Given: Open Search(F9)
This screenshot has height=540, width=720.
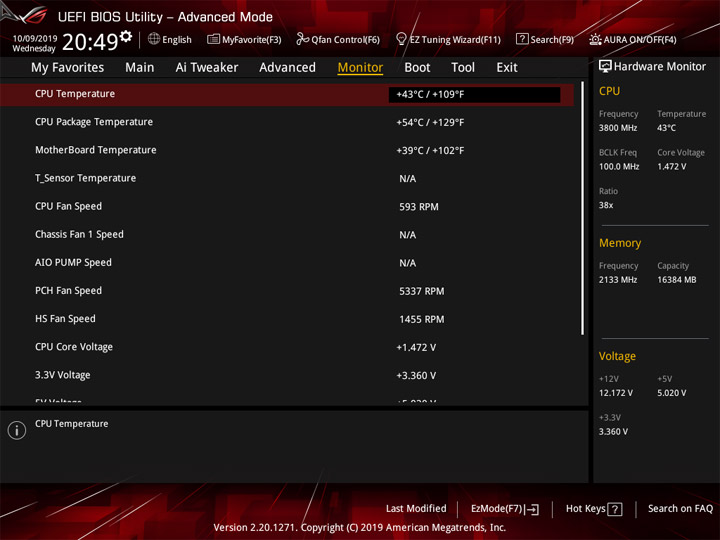Looking at the screenshot, I should (x=552, y=40).
